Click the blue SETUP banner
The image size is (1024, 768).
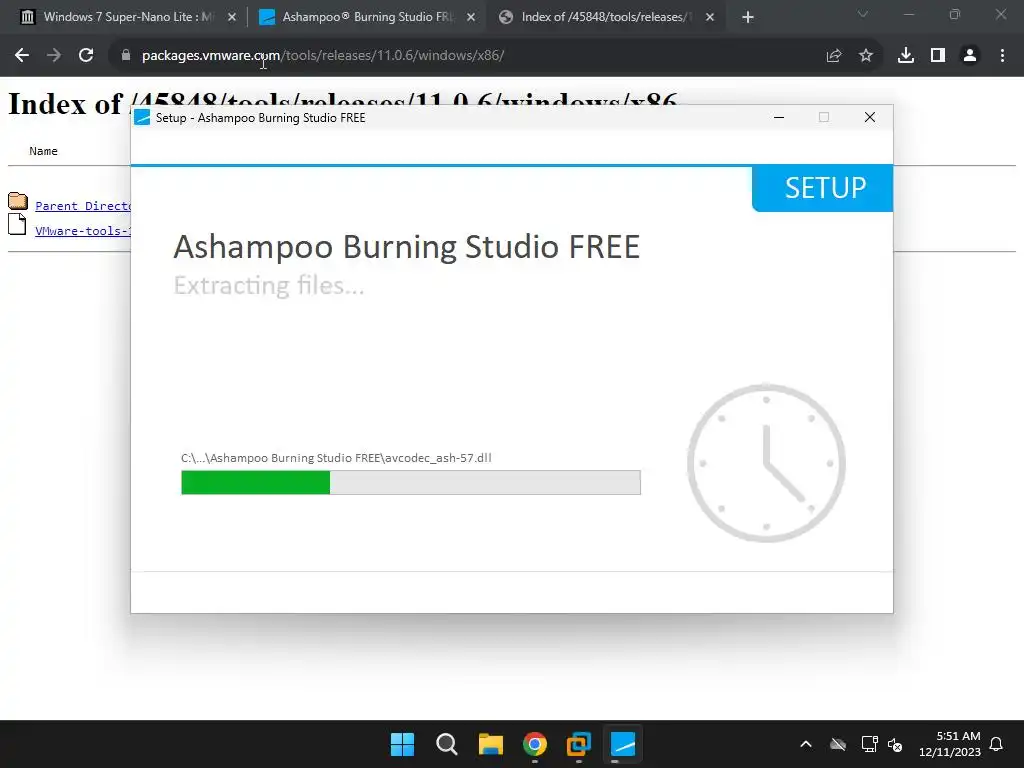[822, 188]
